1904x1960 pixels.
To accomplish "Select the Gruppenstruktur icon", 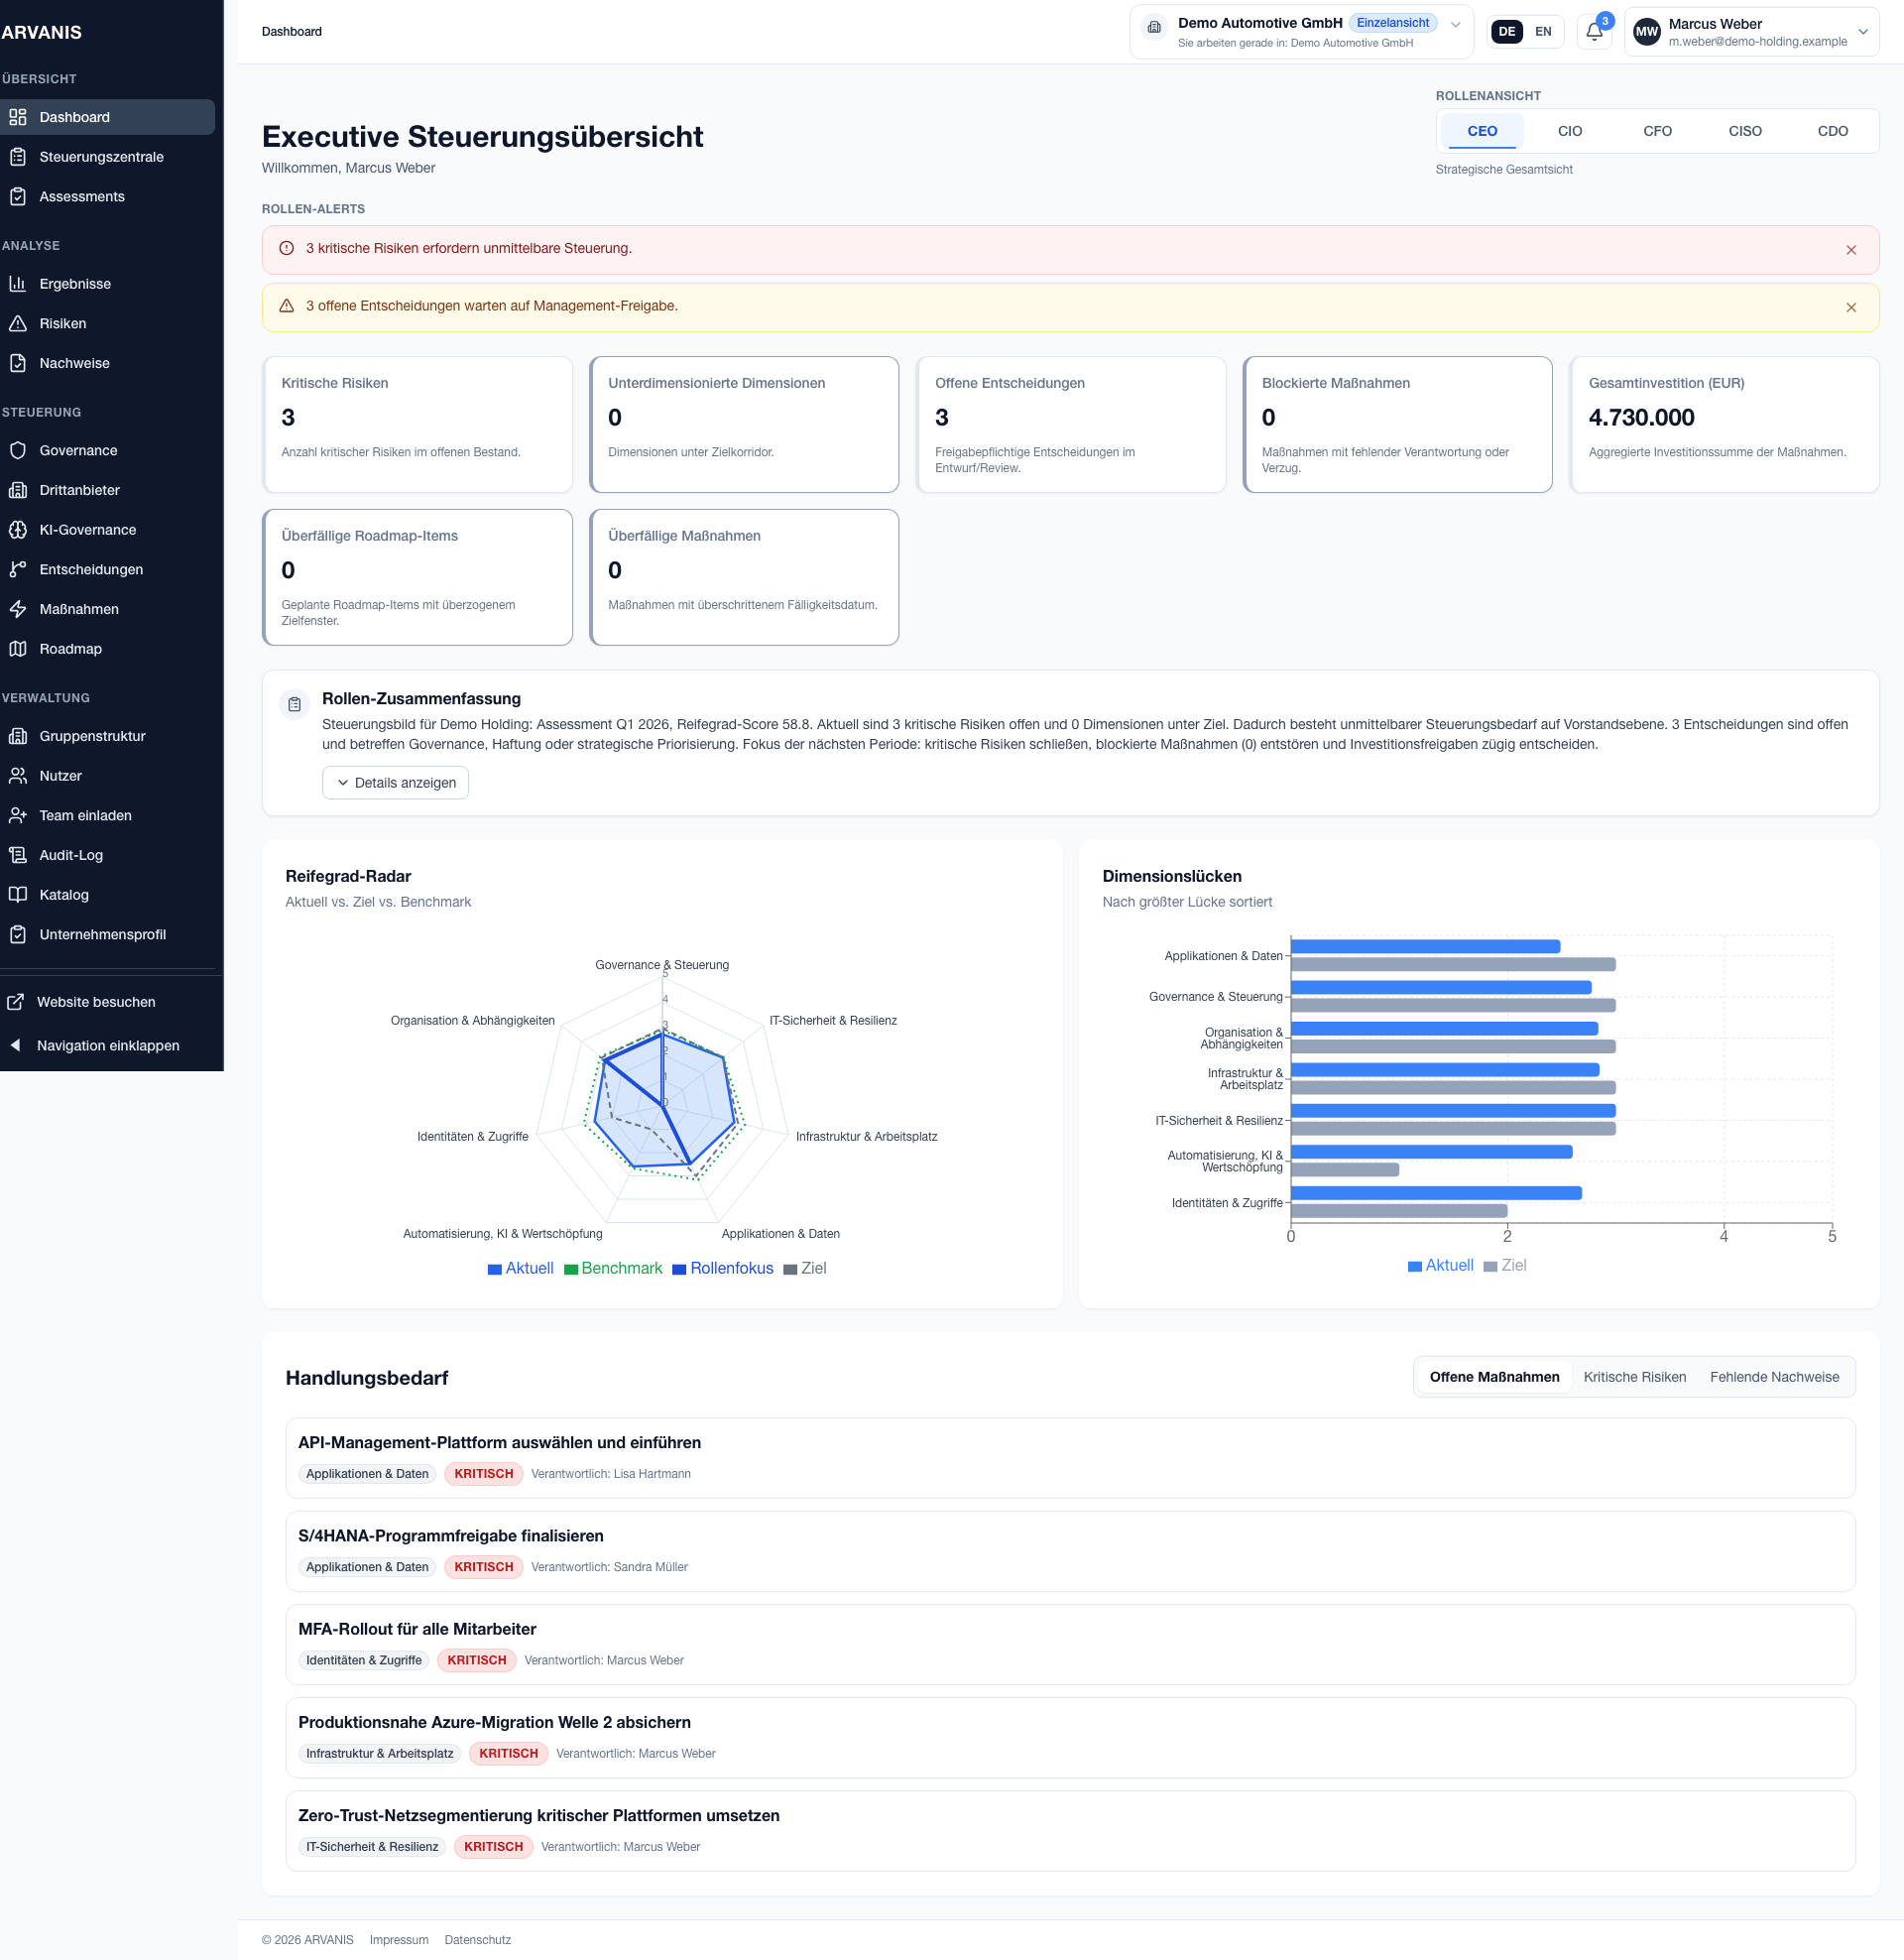I will [18, 736].
